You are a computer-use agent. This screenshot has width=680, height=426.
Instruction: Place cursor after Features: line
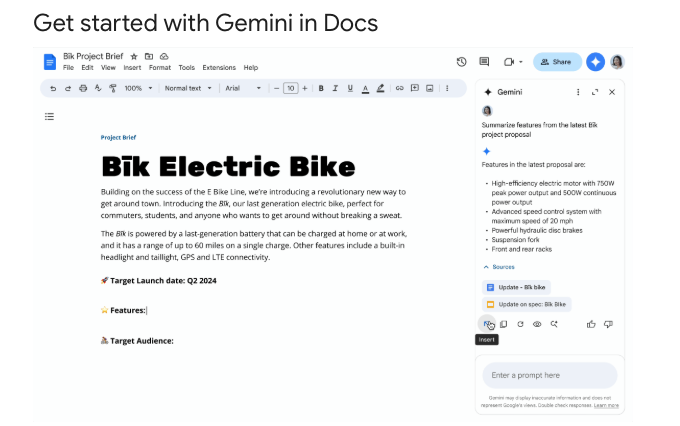(x=147, y=311)
